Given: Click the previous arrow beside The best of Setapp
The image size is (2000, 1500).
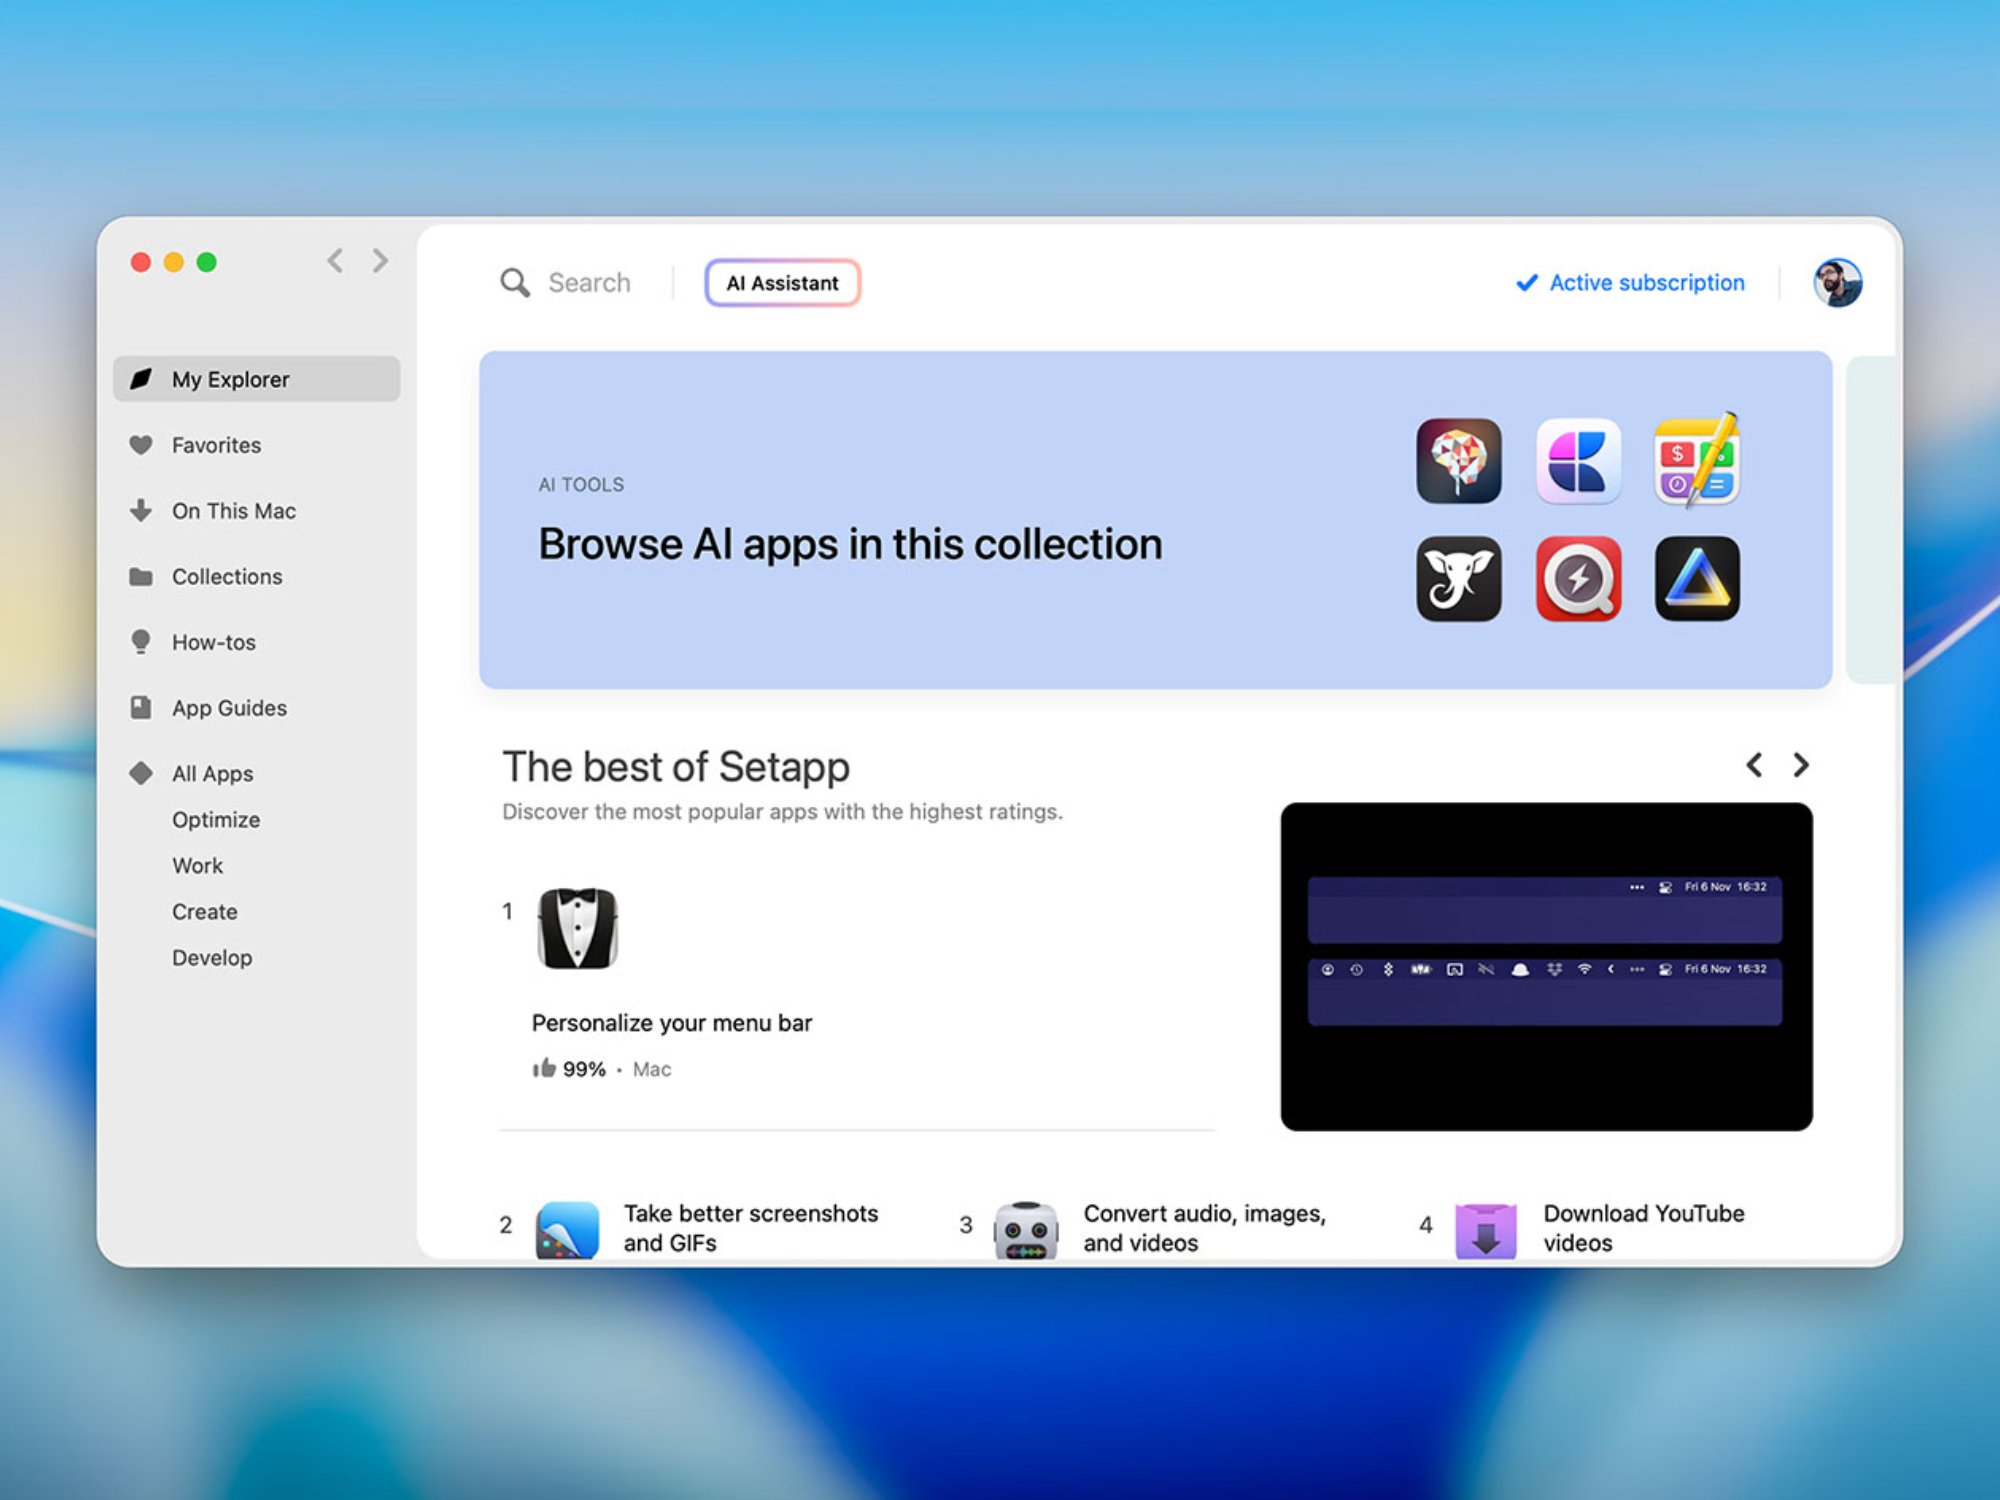Looking at the screenshot, I should (1753, 765).
